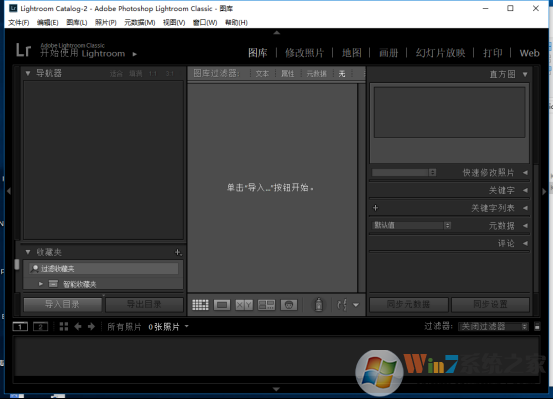Click the filmstrip grid view icon
Viewport: 553px width, 399px height.
click(64, 327)
